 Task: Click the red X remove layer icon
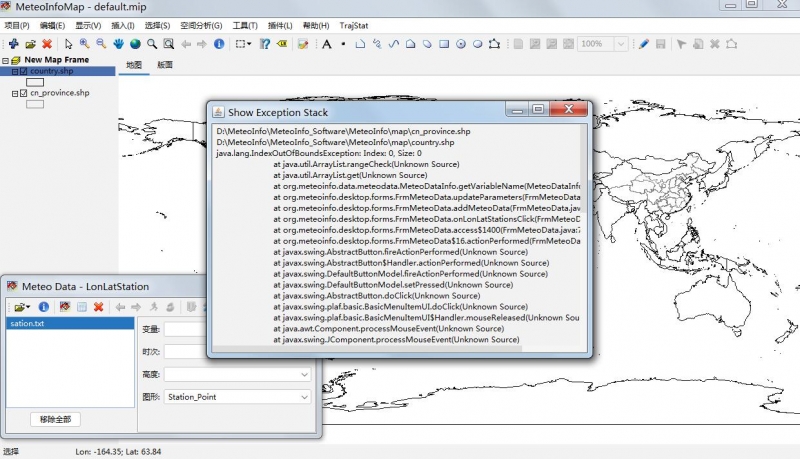point(47,44)
